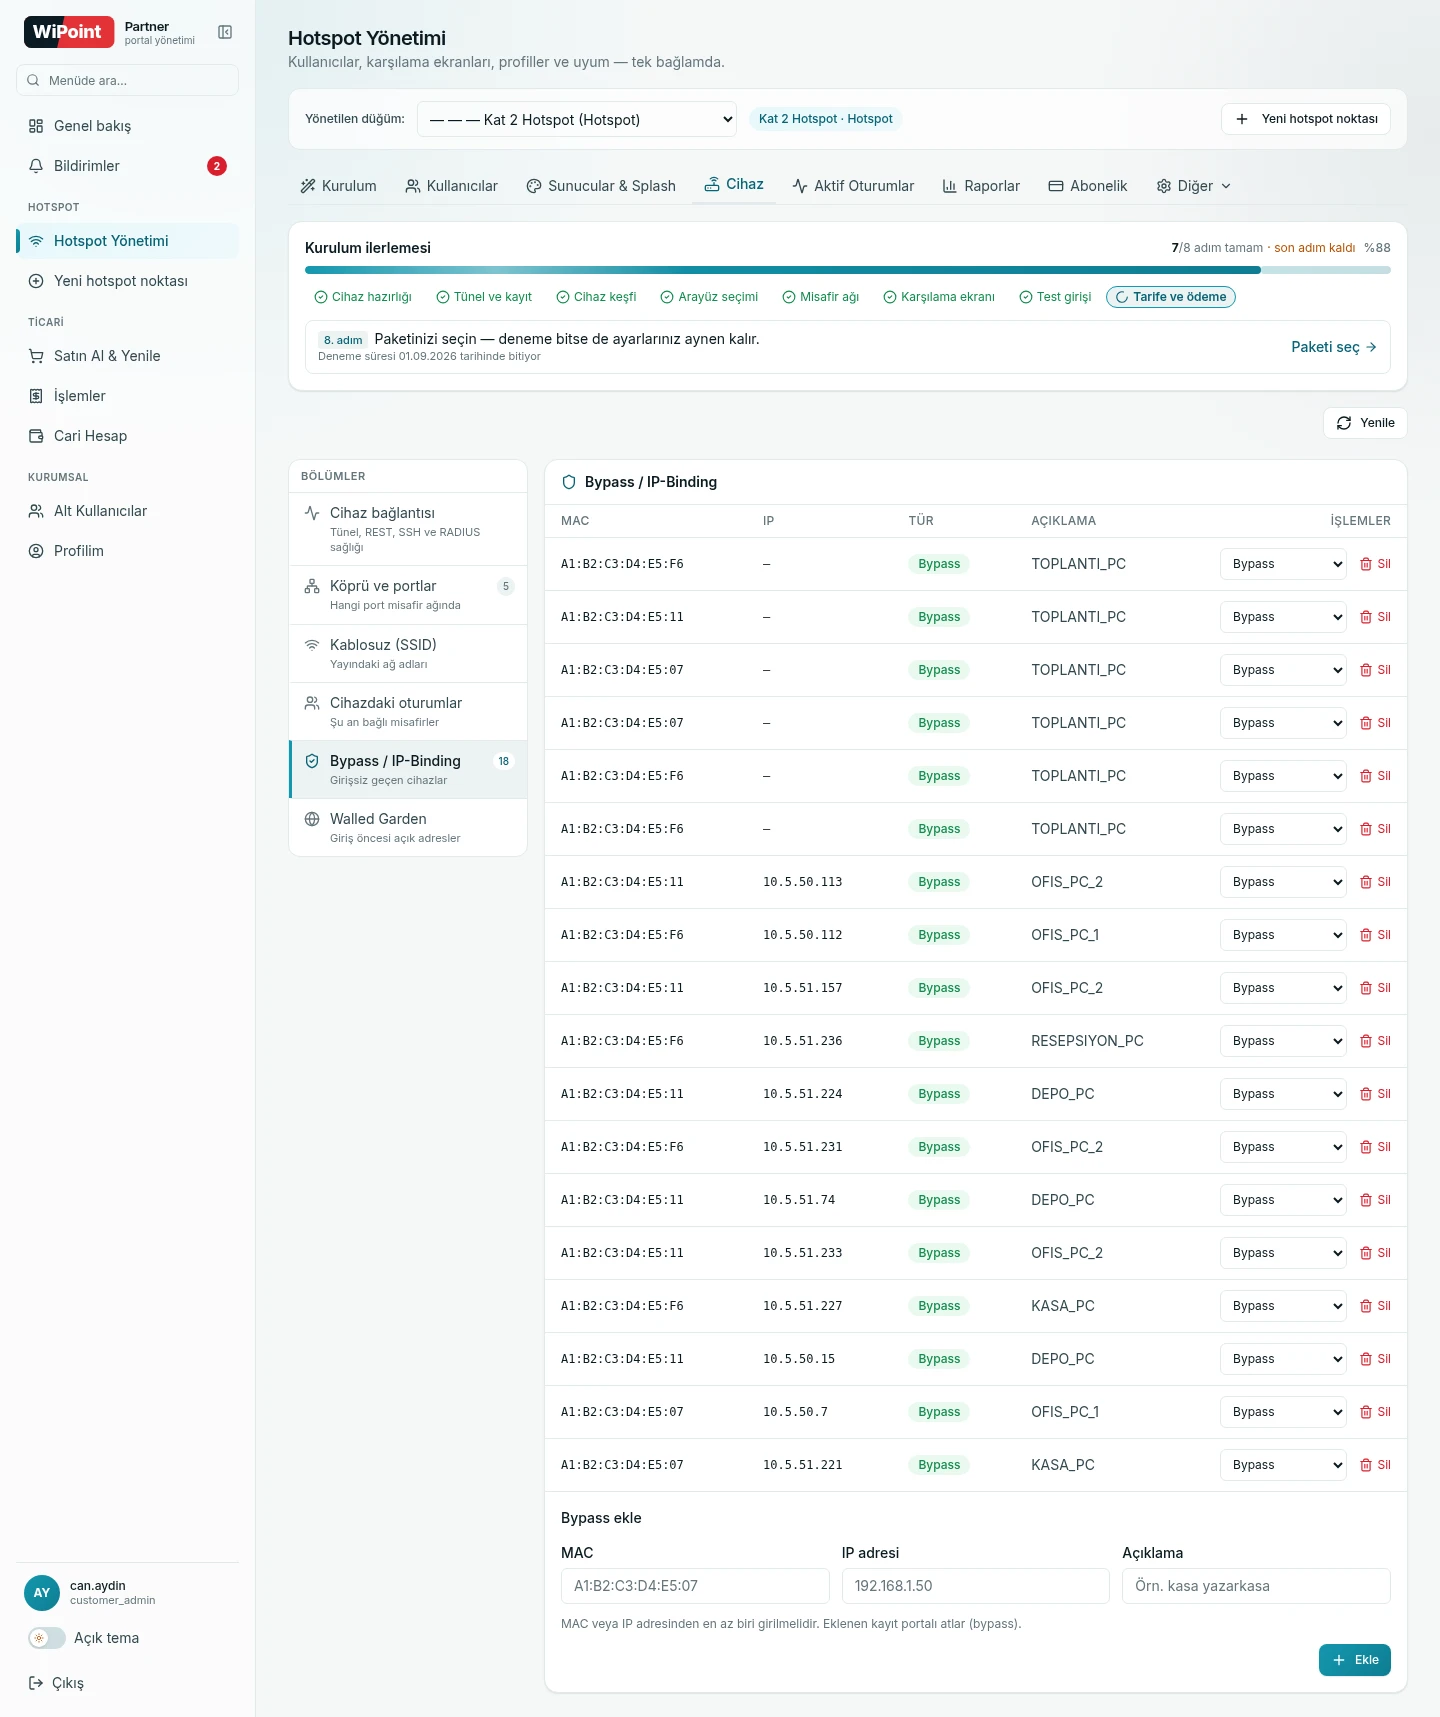Viewport: 1440px width, 1717px height.
Task: Click the Tarife ve ödeme step chip
Action: pyautogui.click(x=1171, y=297)
